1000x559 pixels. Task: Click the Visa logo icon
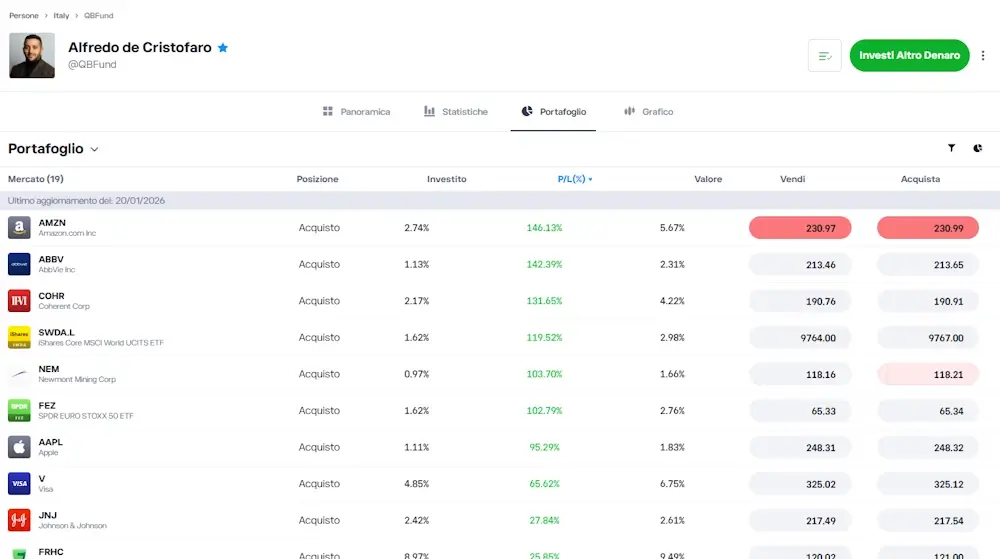point(19,484)
